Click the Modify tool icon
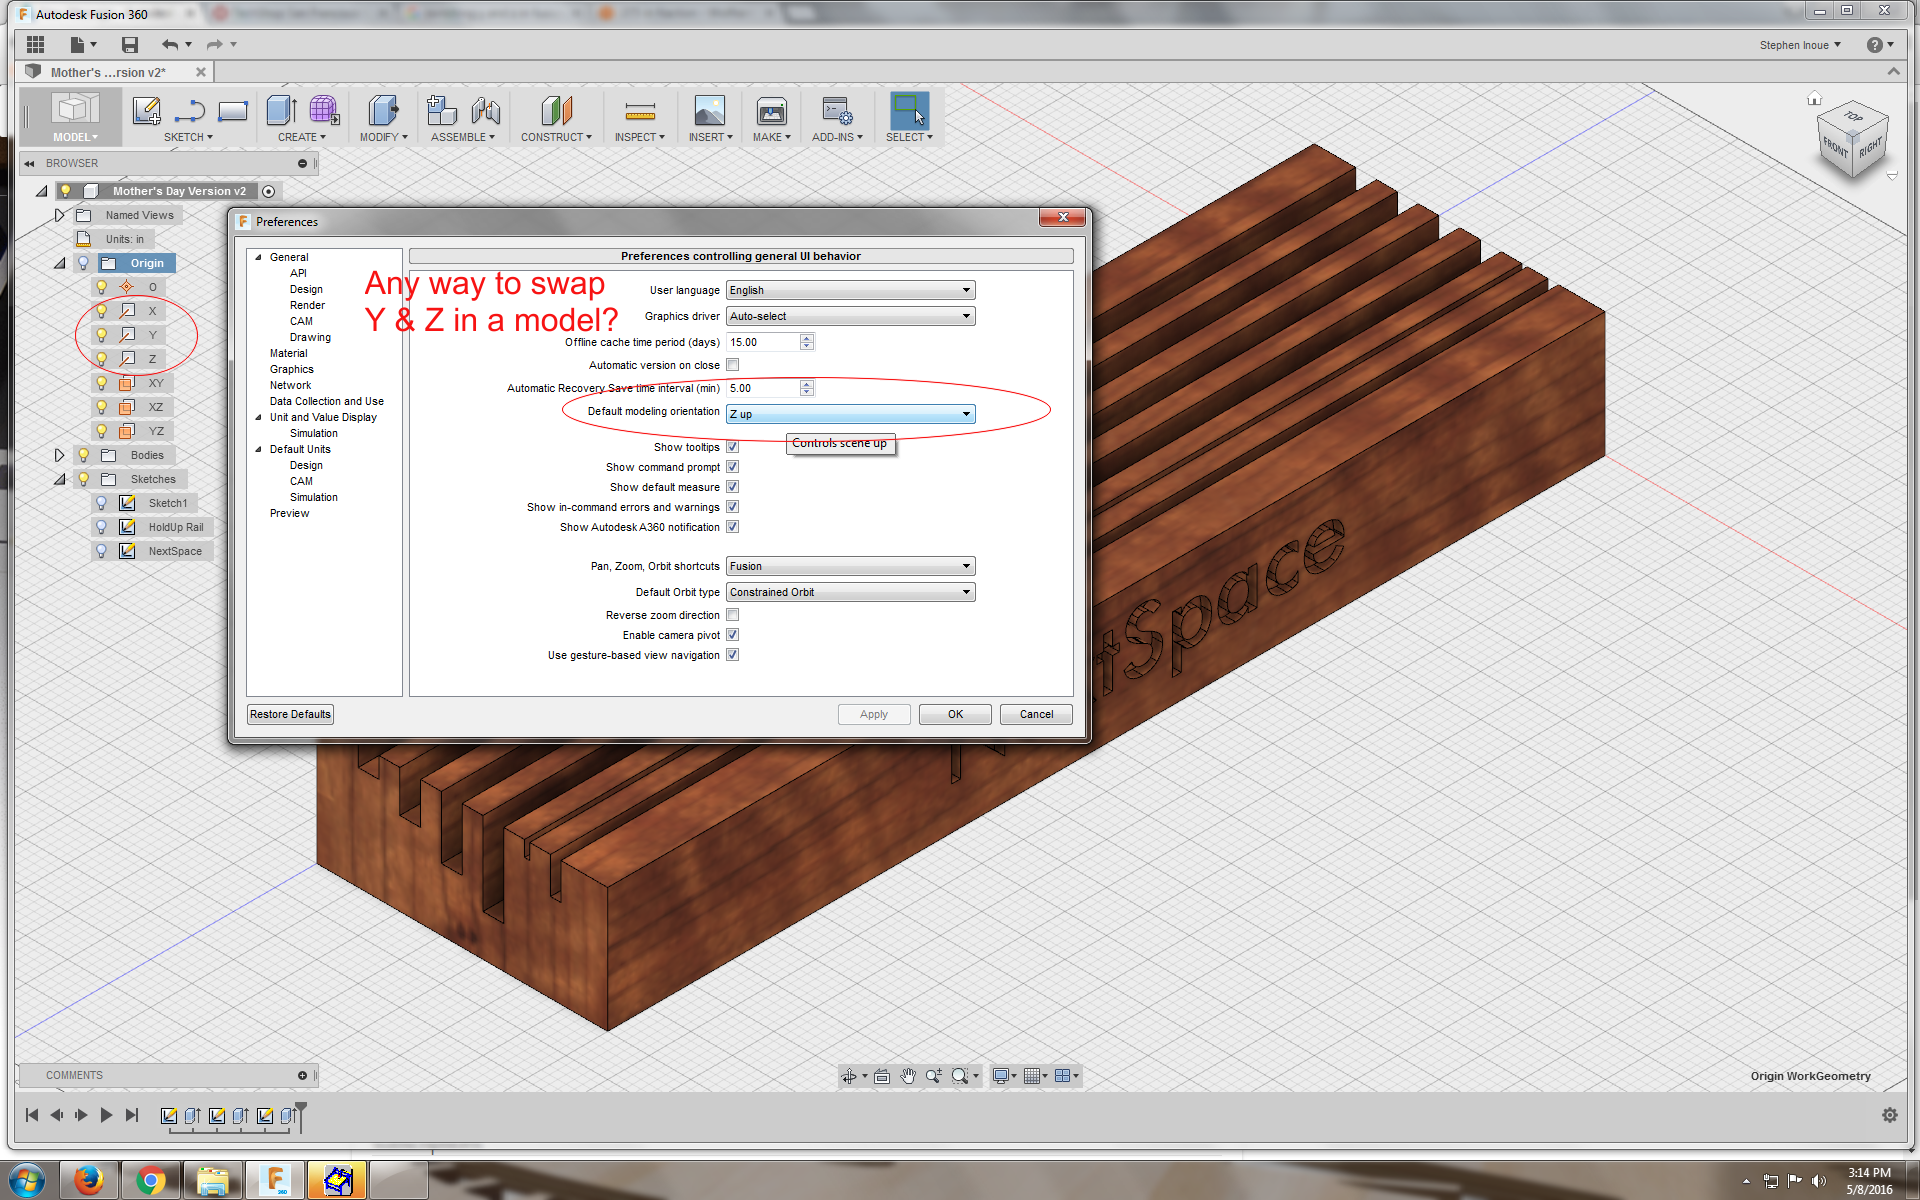 [x=380, y=112]
